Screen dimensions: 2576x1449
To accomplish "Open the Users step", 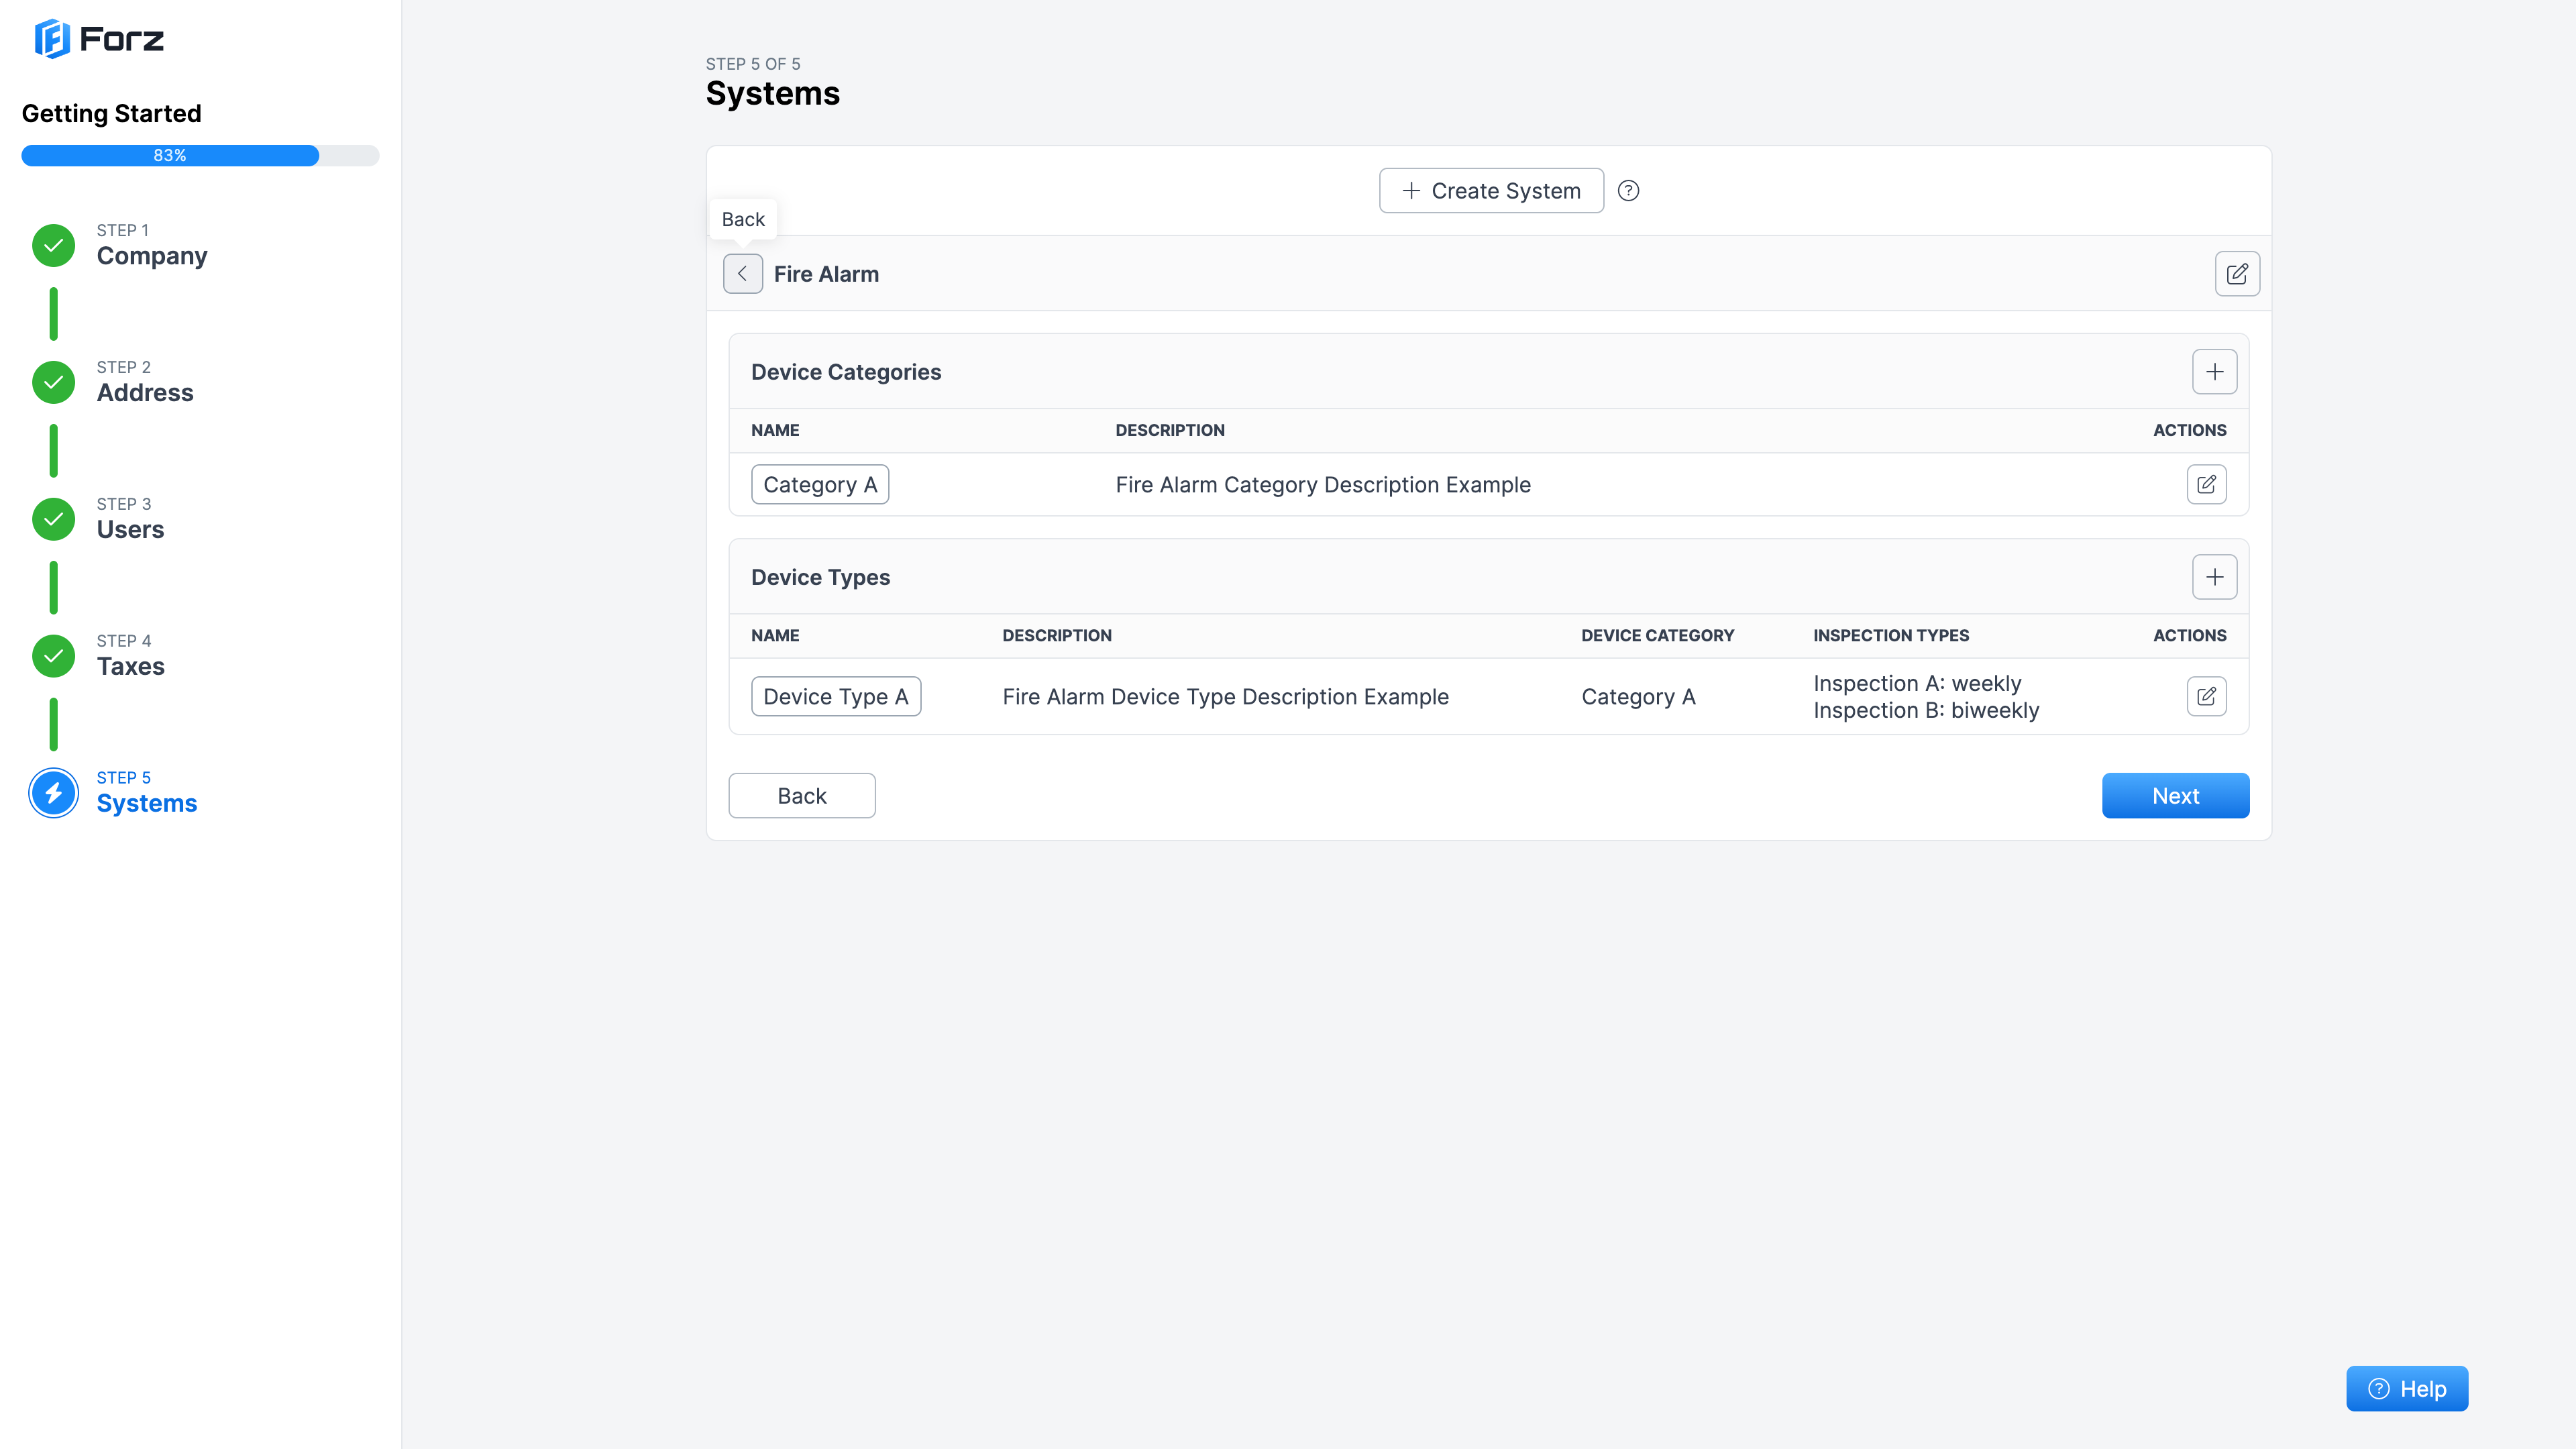I will point(130,530).
